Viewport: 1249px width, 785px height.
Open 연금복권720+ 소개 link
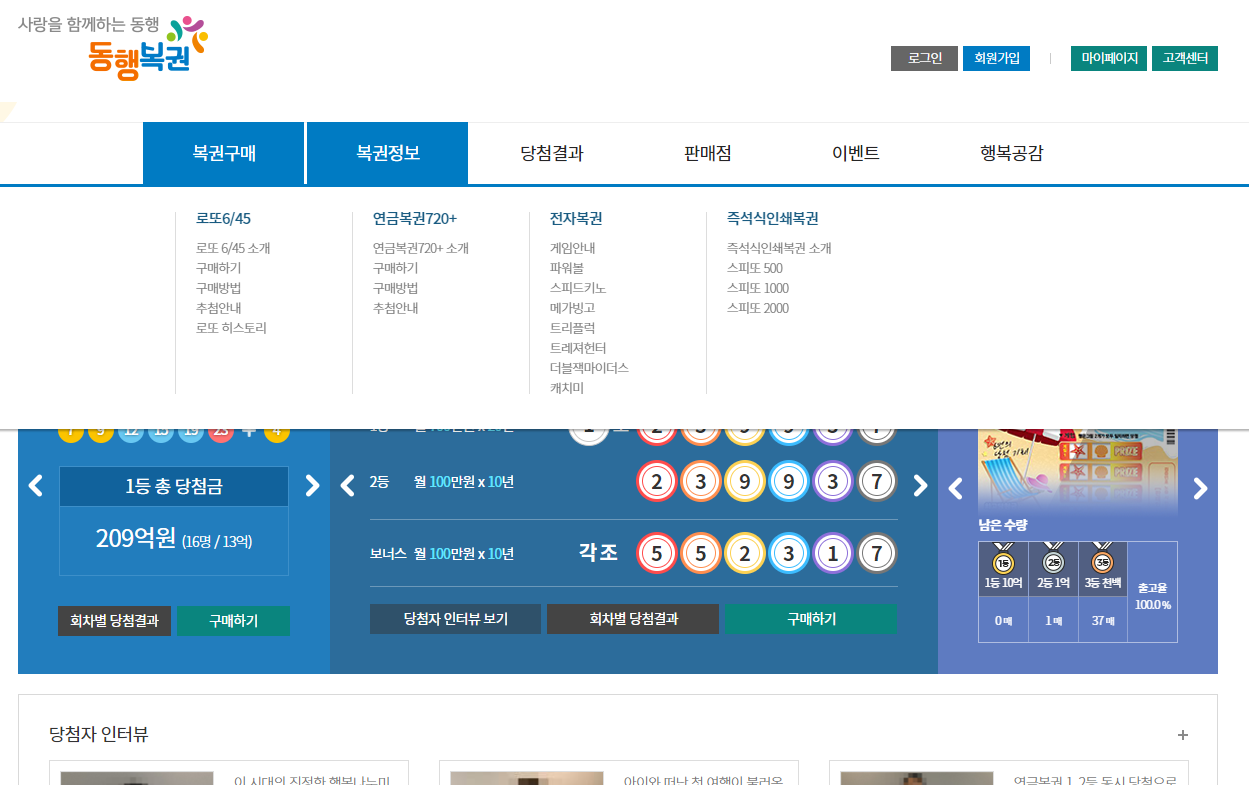421,248
